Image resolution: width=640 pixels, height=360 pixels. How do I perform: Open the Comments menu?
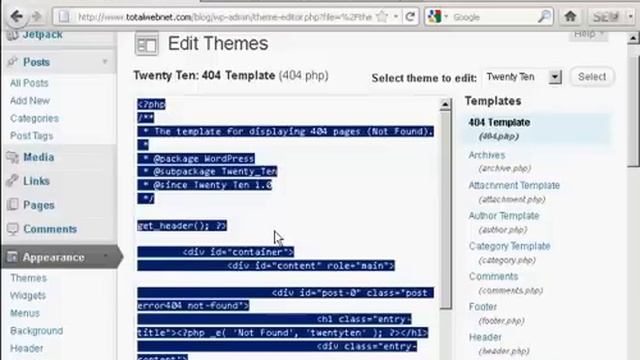click(x=50, y=229)
